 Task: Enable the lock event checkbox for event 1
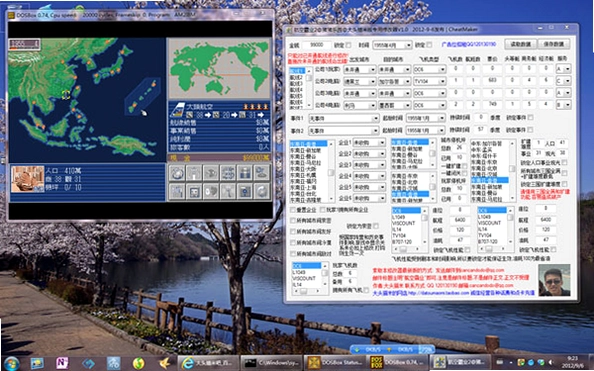[530, 118]
